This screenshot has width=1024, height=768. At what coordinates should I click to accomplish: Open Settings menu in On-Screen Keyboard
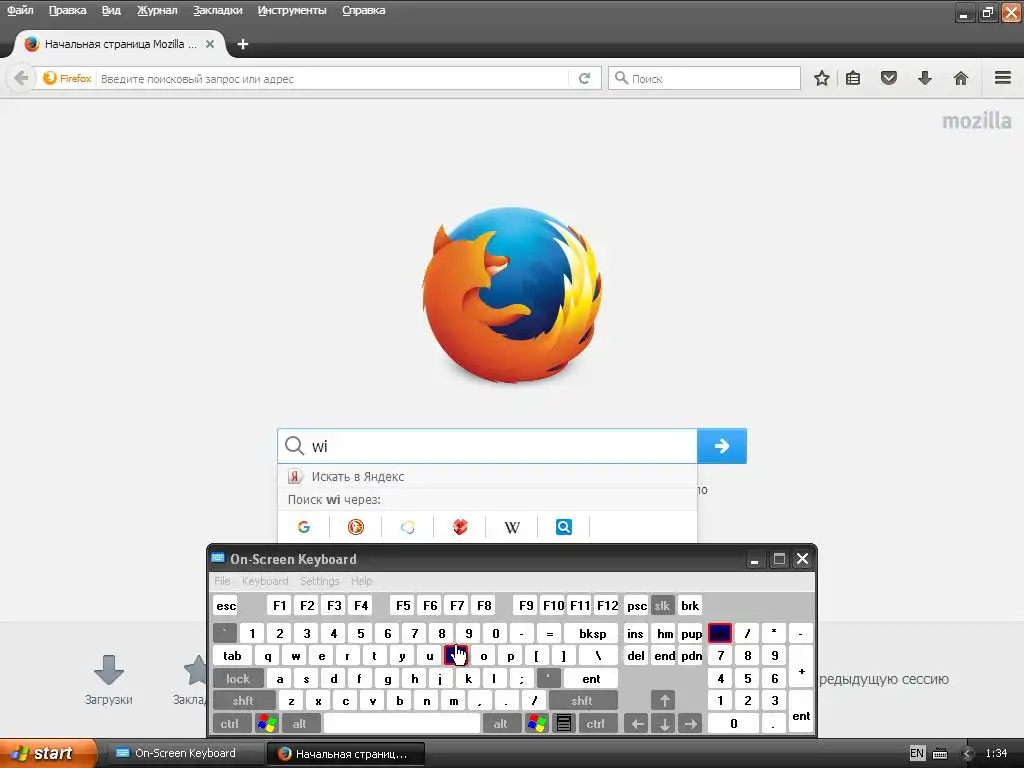click(319, 581)
